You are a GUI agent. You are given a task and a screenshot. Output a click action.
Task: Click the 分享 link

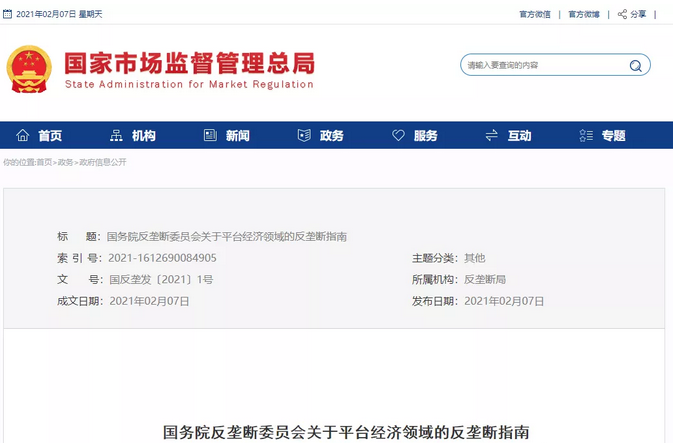point(638,15)
